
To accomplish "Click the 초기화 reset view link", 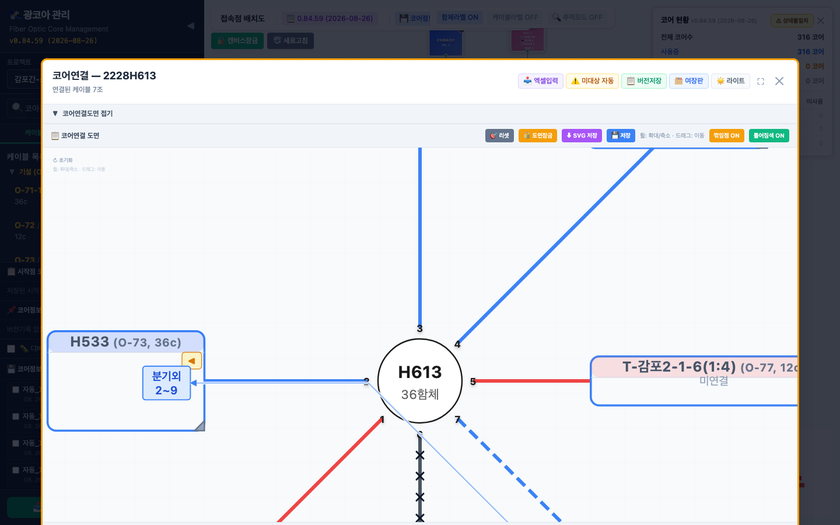I will [x=63, y=160].
